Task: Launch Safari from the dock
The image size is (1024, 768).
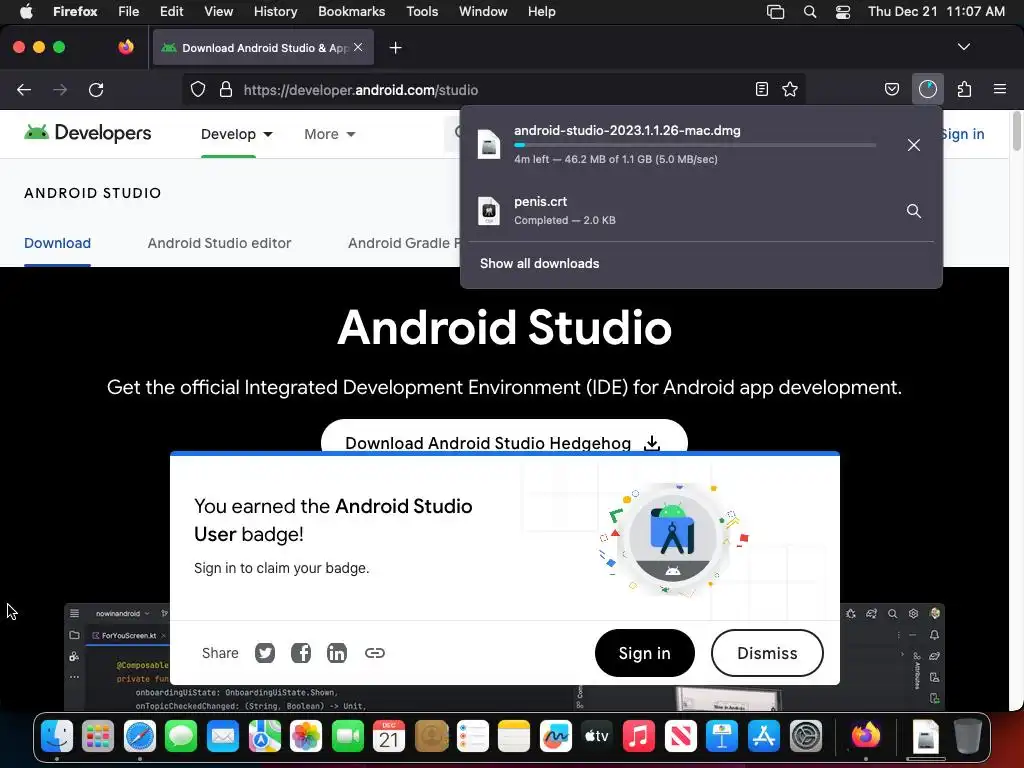Action: 140,737
